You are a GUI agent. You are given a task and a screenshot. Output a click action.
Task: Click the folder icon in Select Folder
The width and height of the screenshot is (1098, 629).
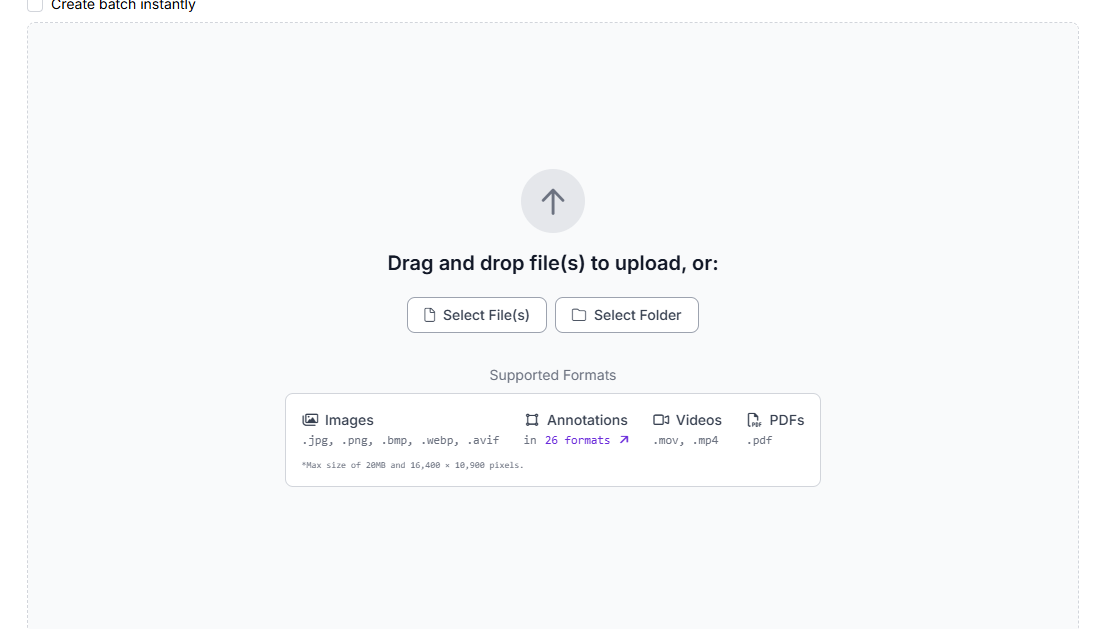579,315
